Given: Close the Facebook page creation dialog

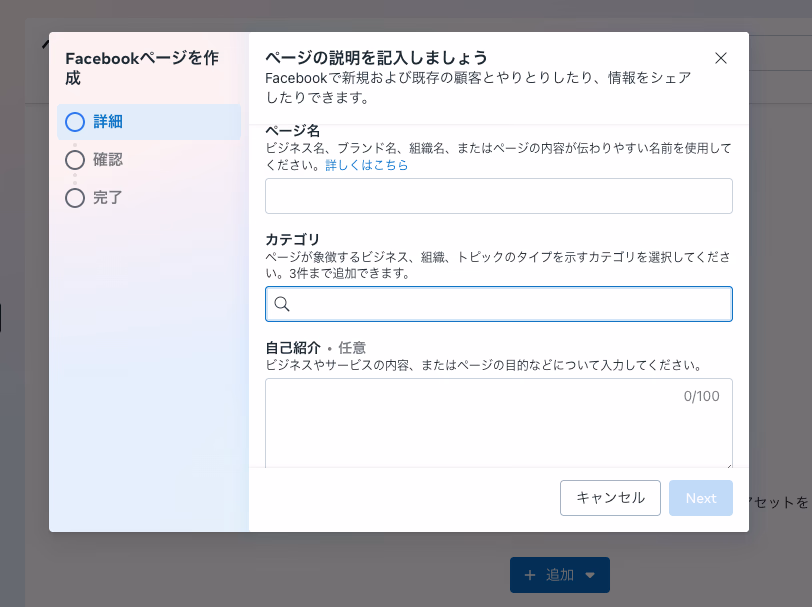Looking at the screenshot, I should coord(720,58).
